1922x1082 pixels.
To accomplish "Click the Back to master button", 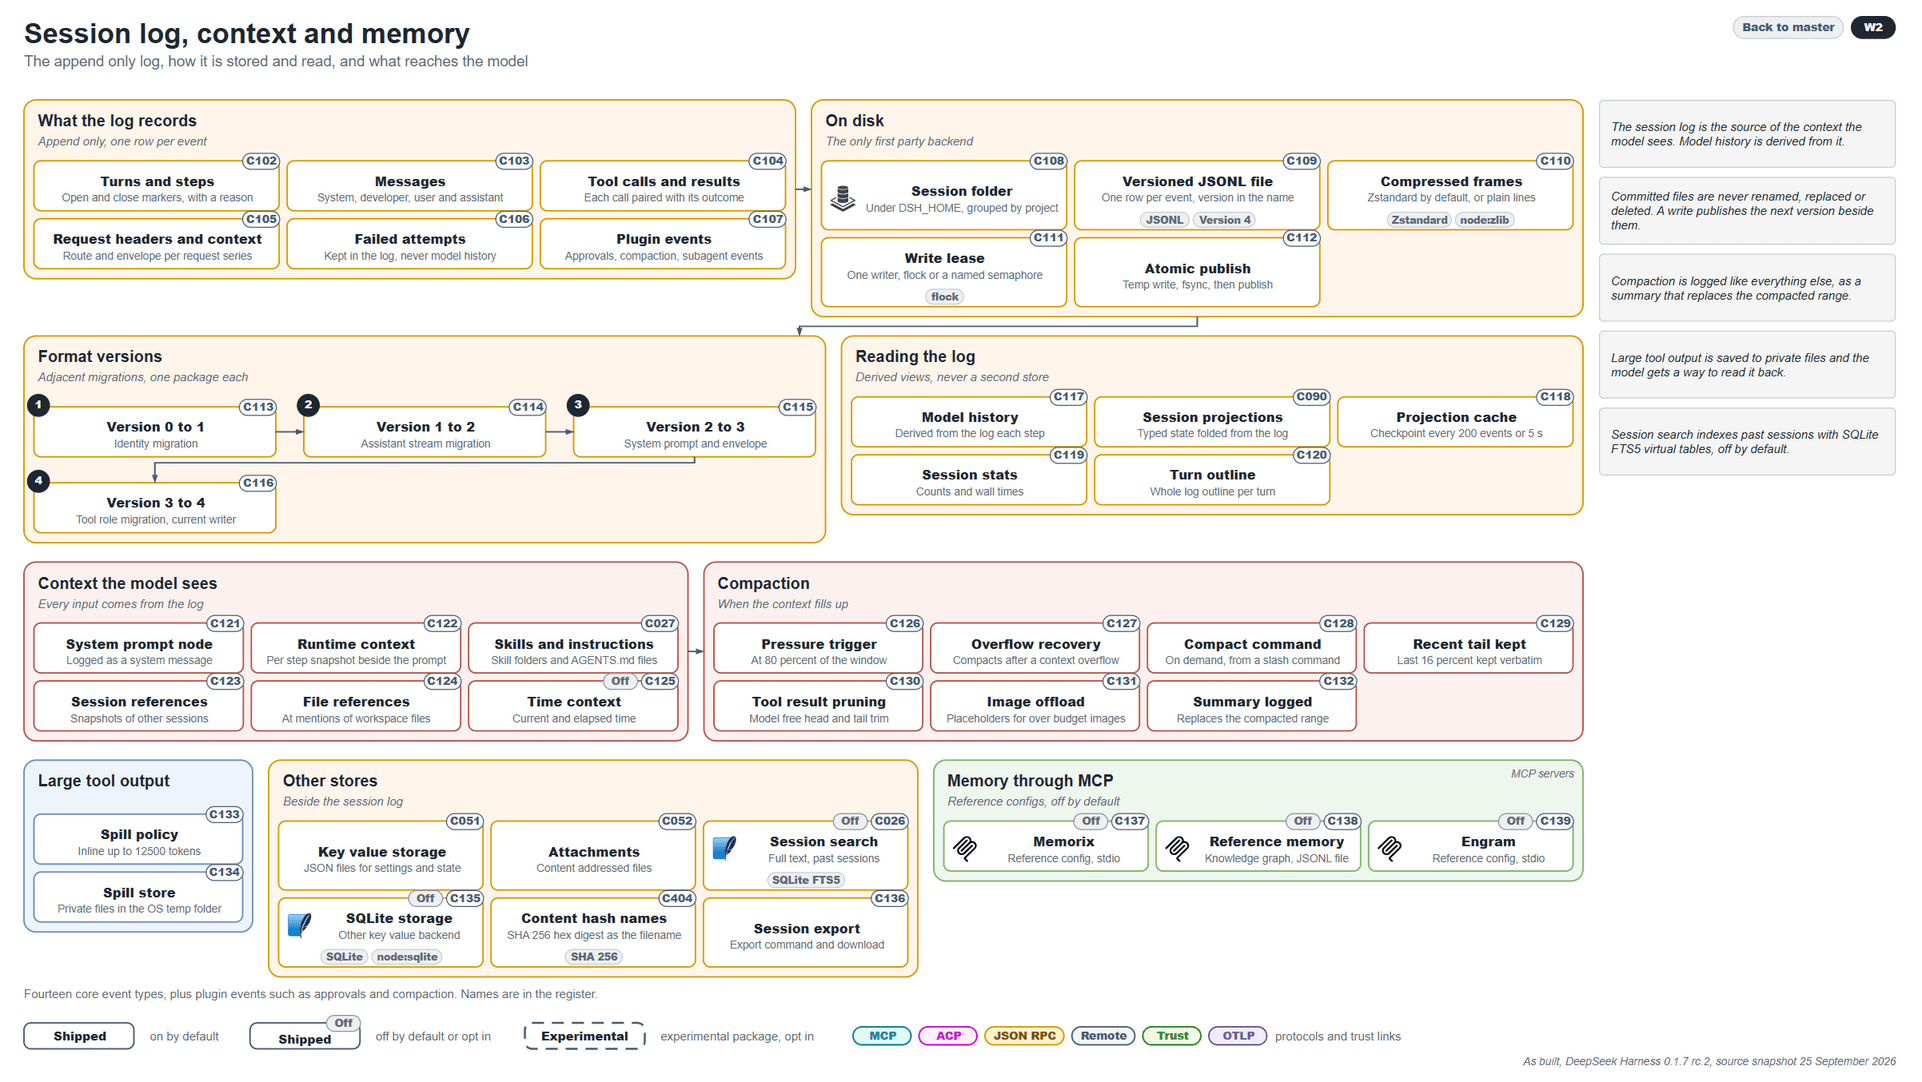I will click(1788, 27).
